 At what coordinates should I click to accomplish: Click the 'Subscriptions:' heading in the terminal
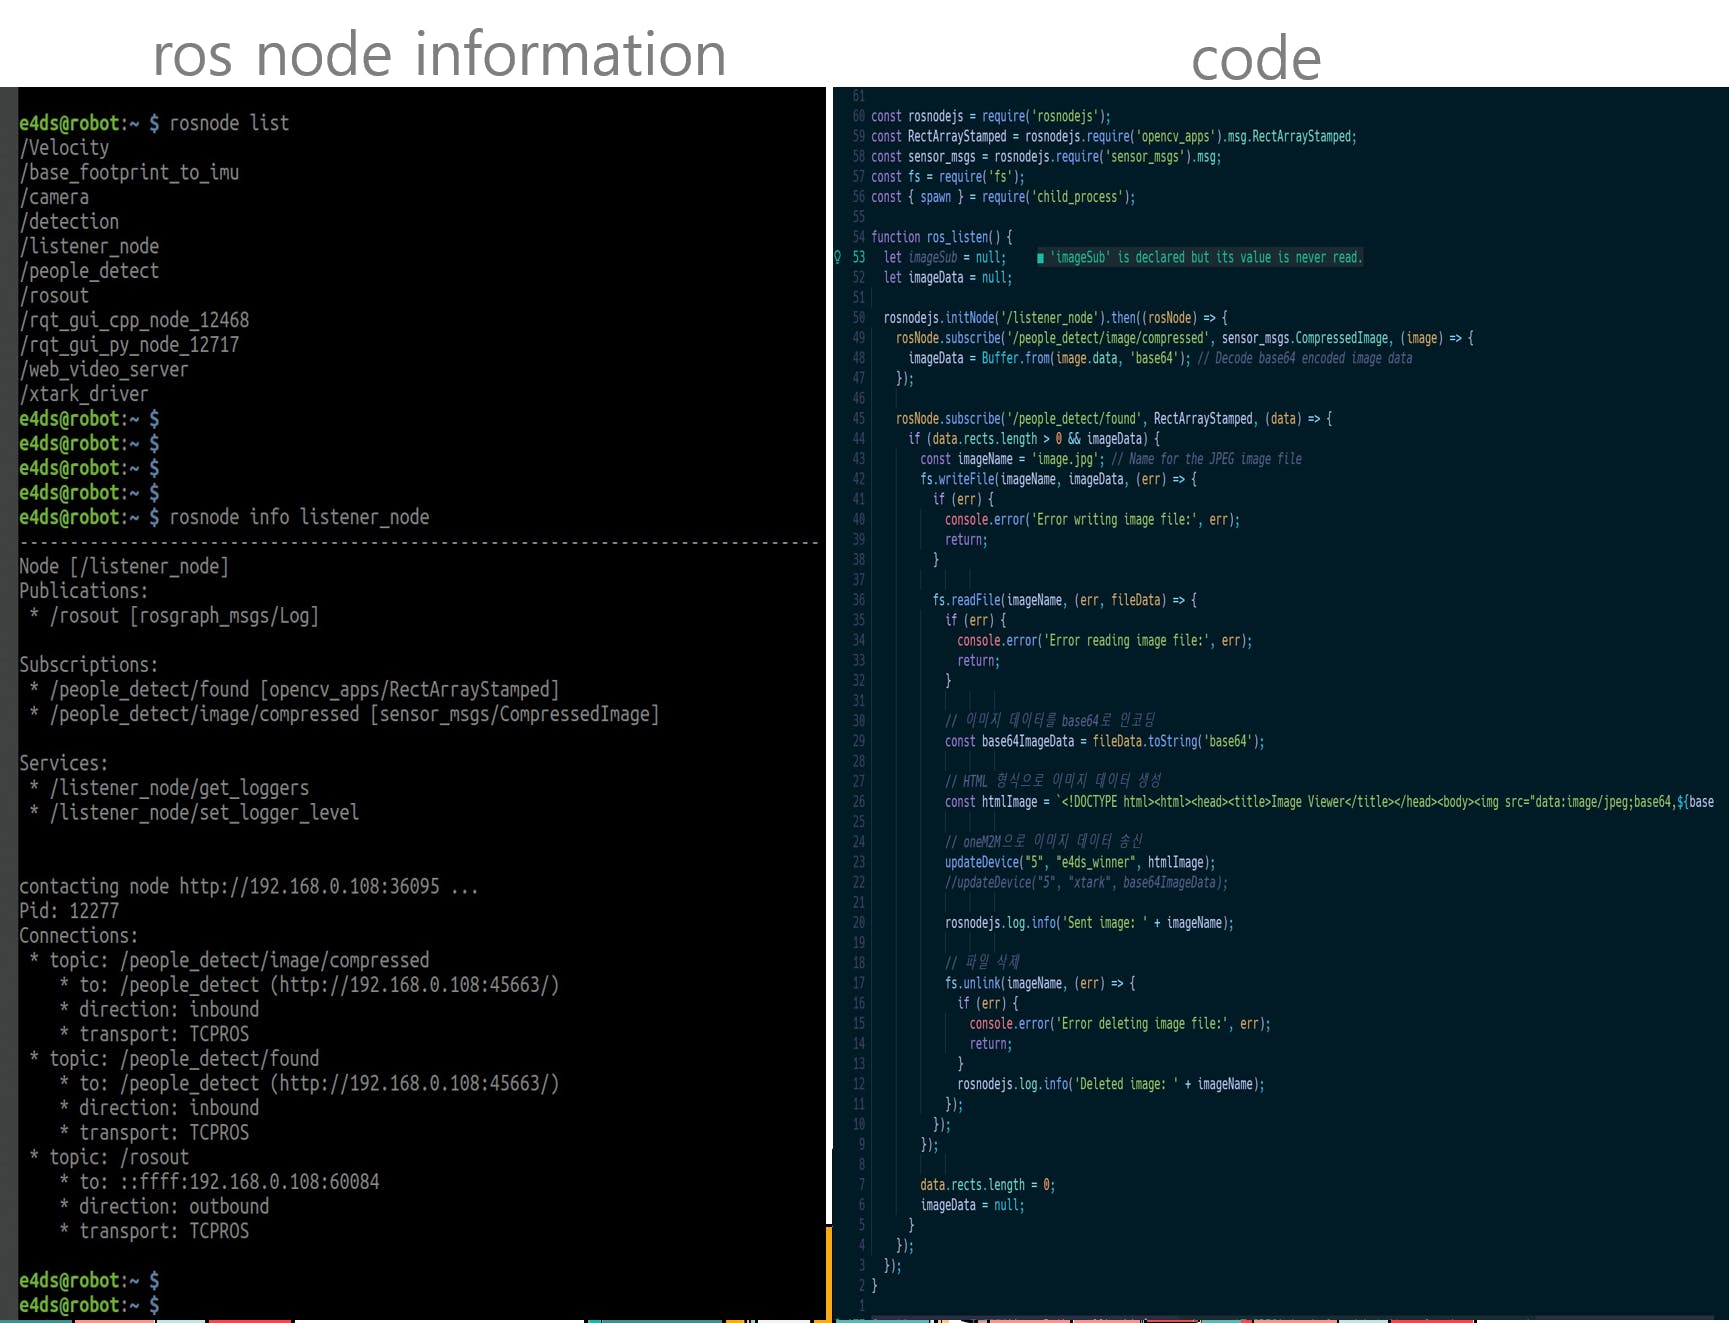tap(89, 665)
